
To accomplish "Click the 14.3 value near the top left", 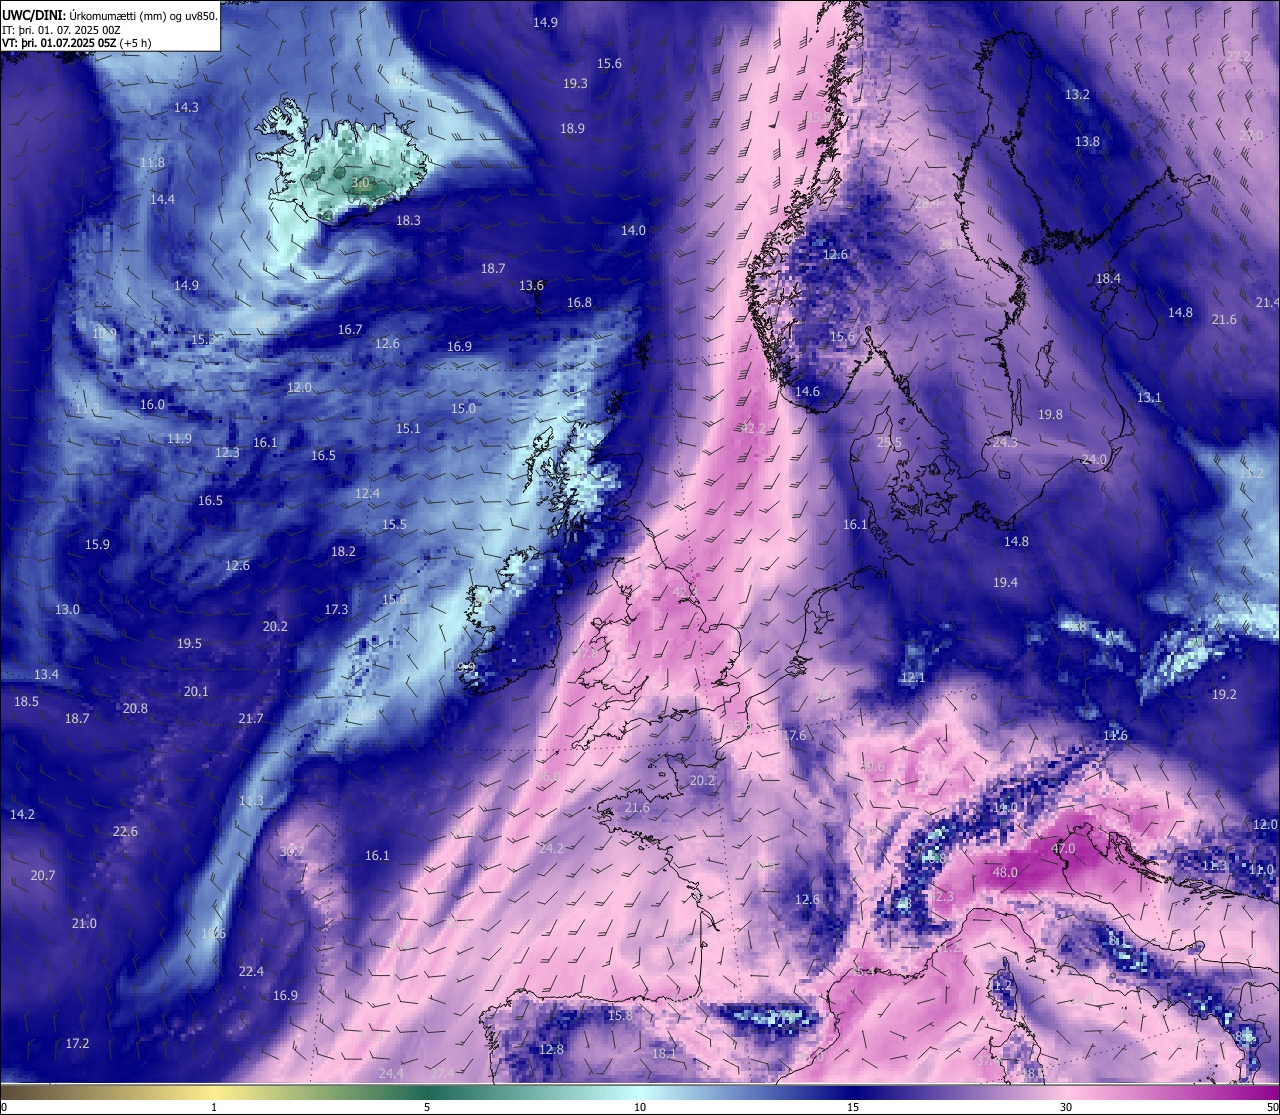I will click(x=186, y=107).
